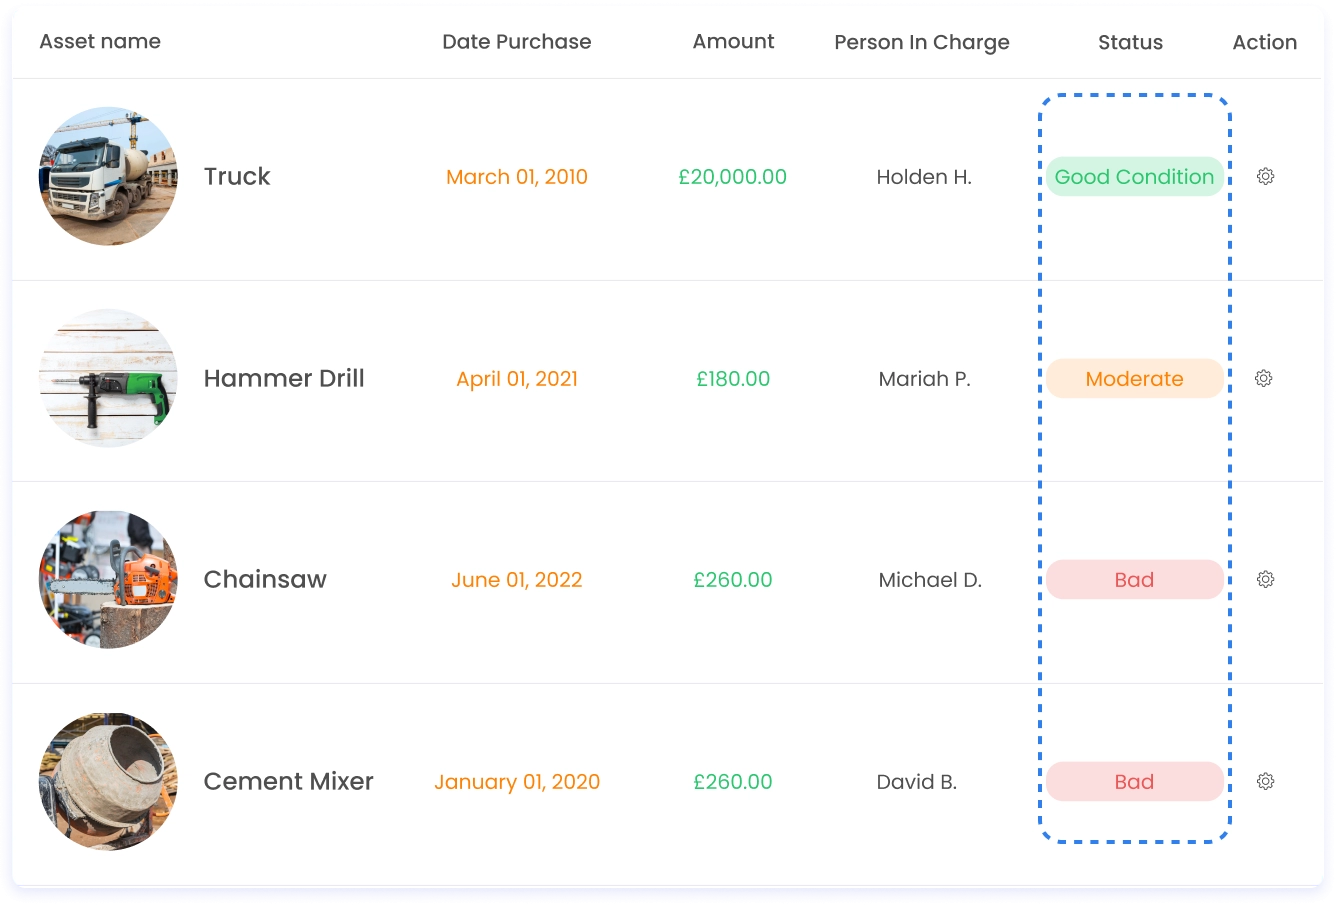Click the Amount column header
Viewport: 1336px width, 905px height.
[733, 41]
